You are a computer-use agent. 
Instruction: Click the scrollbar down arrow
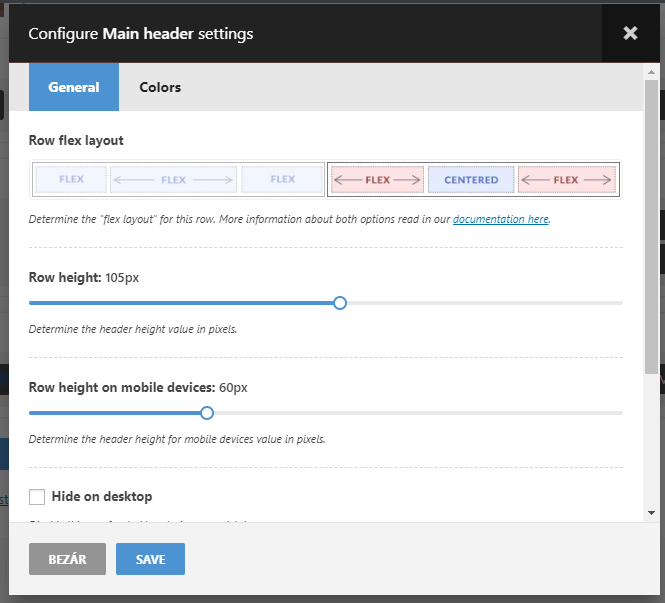tap(651, 512)
